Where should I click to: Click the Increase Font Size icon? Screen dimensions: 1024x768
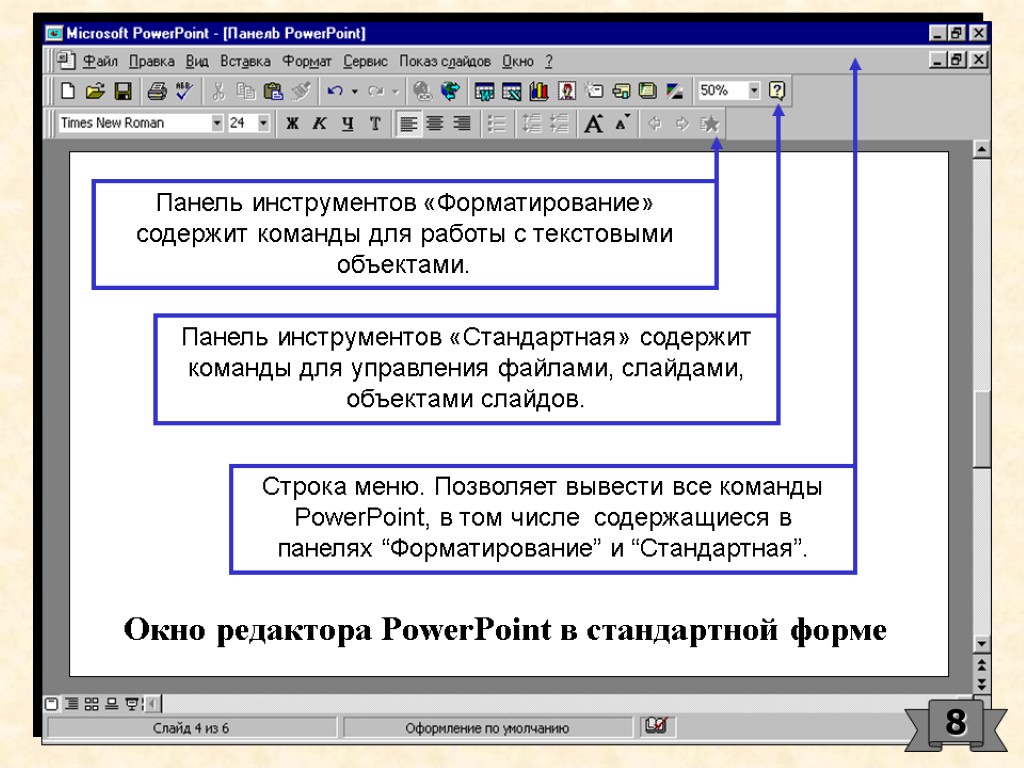(594, 123)
